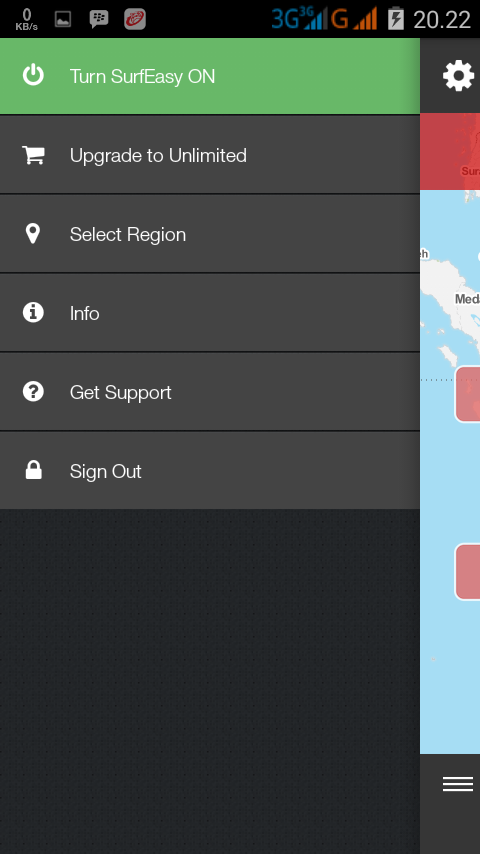Viewport: 480px width, 854px height.
Task: Tap the padlock icon for Sign Out
Action: [x=33, y=470]
